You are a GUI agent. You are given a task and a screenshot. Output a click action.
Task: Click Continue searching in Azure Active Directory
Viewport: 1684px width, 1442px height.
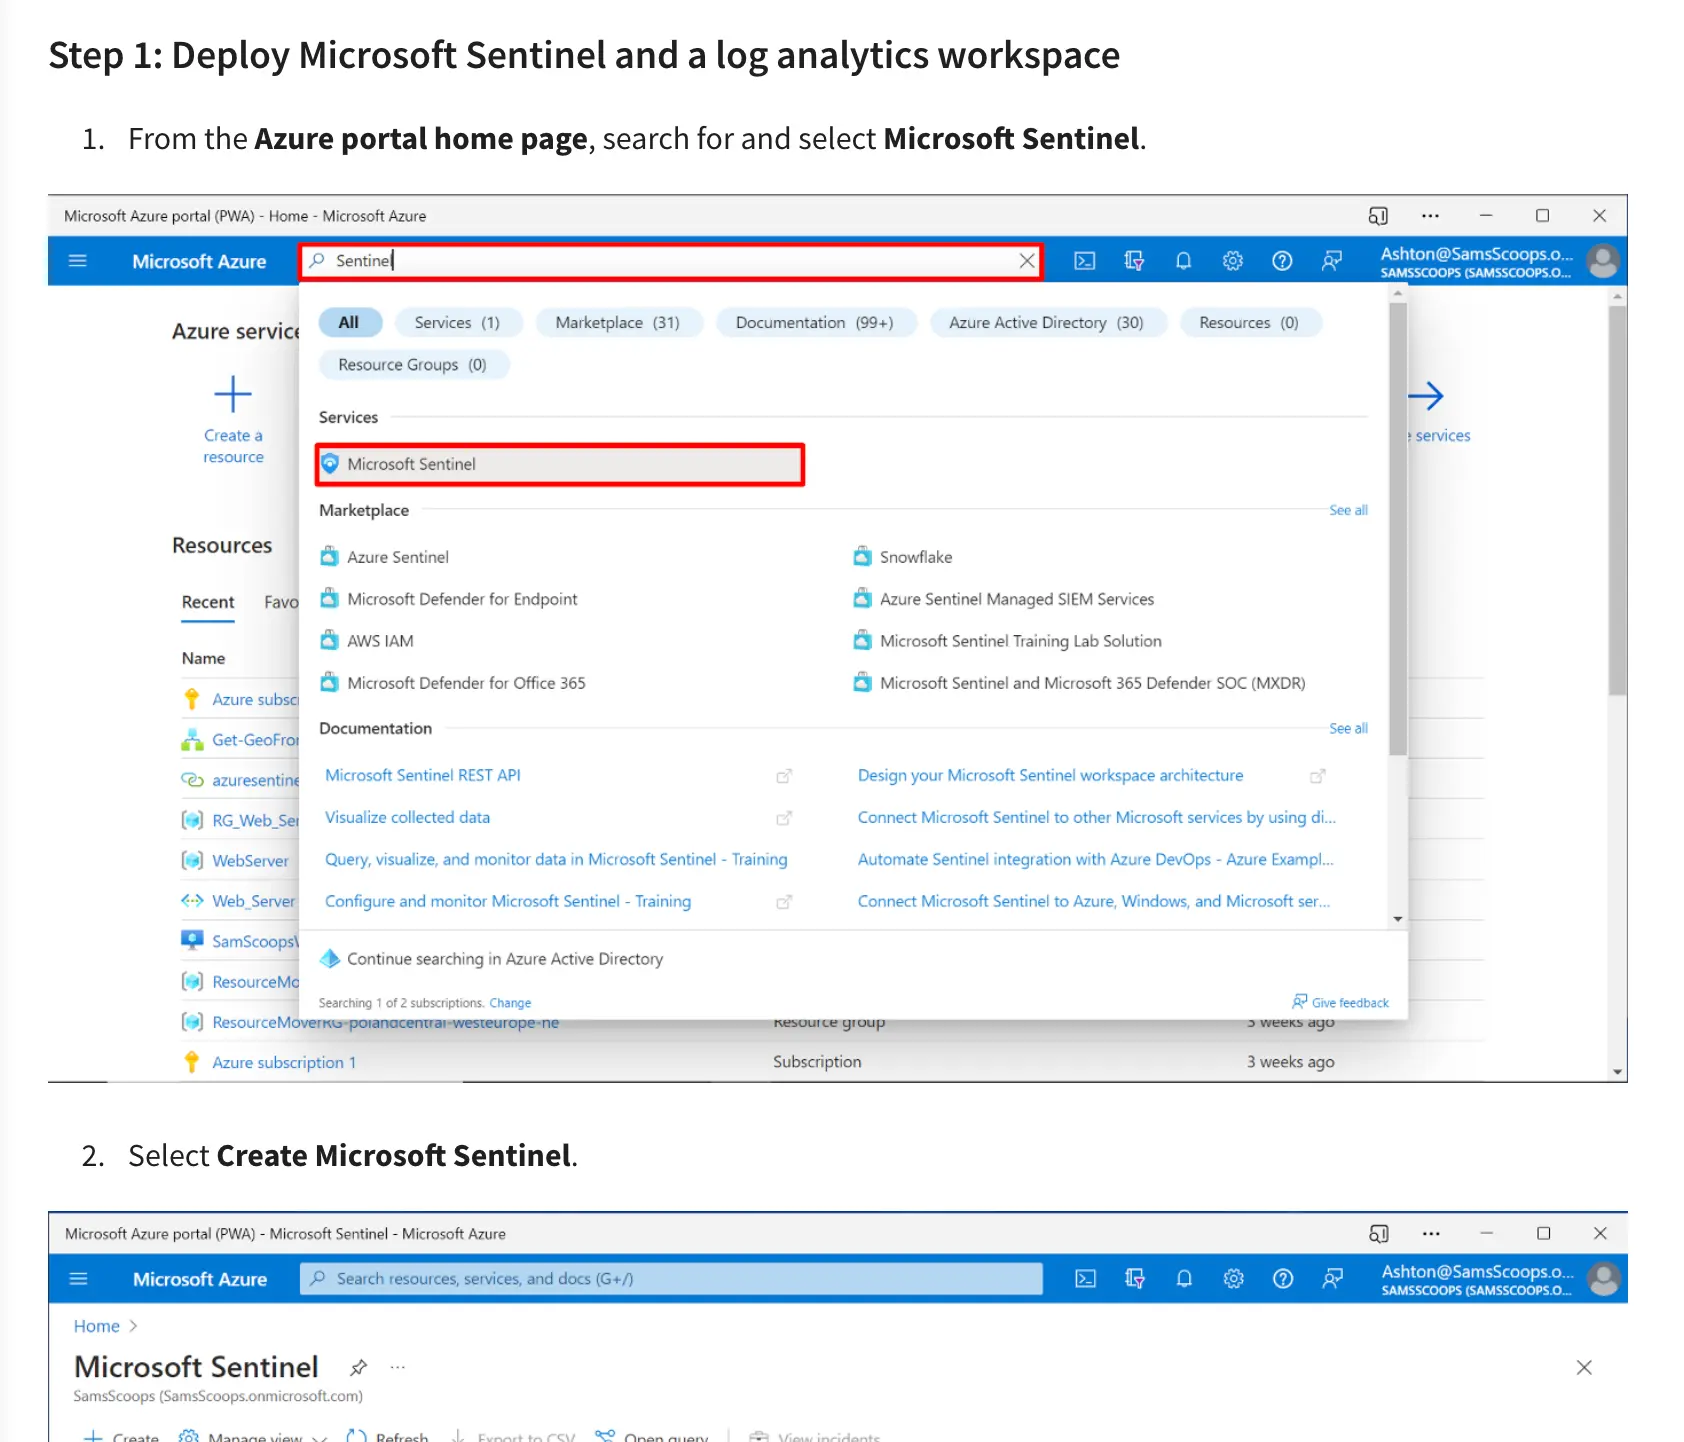[504, 959]
